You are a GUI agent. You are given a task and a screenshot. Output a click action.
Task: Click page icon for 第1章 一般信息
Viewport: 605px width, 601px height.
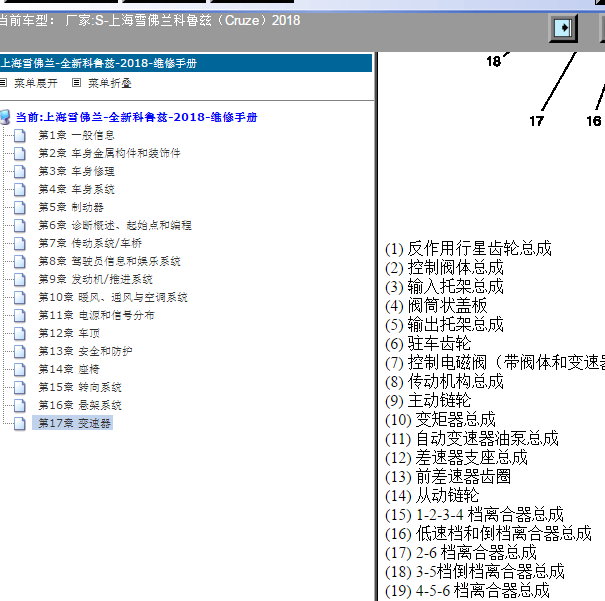(20, 135)
